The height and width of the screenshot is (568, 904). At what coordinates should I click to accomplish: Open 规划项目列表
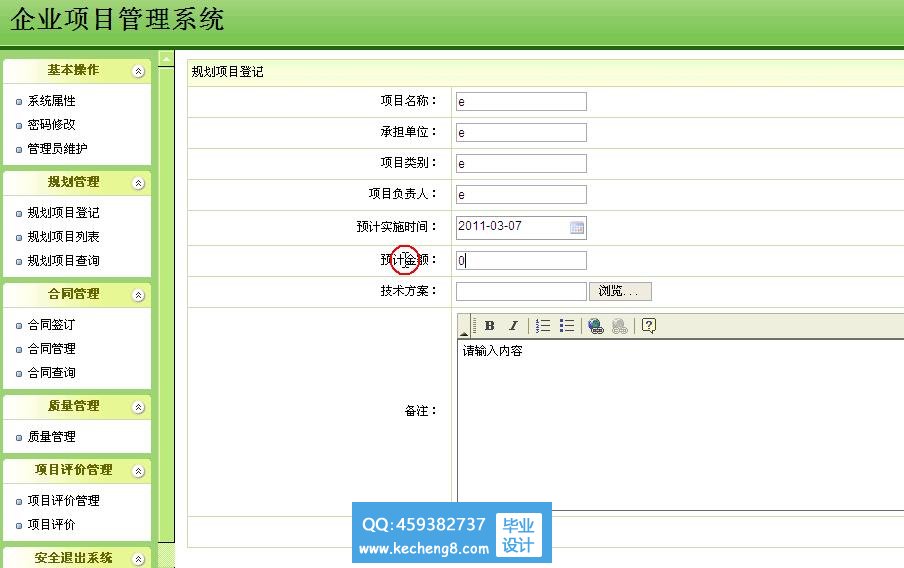63,236
